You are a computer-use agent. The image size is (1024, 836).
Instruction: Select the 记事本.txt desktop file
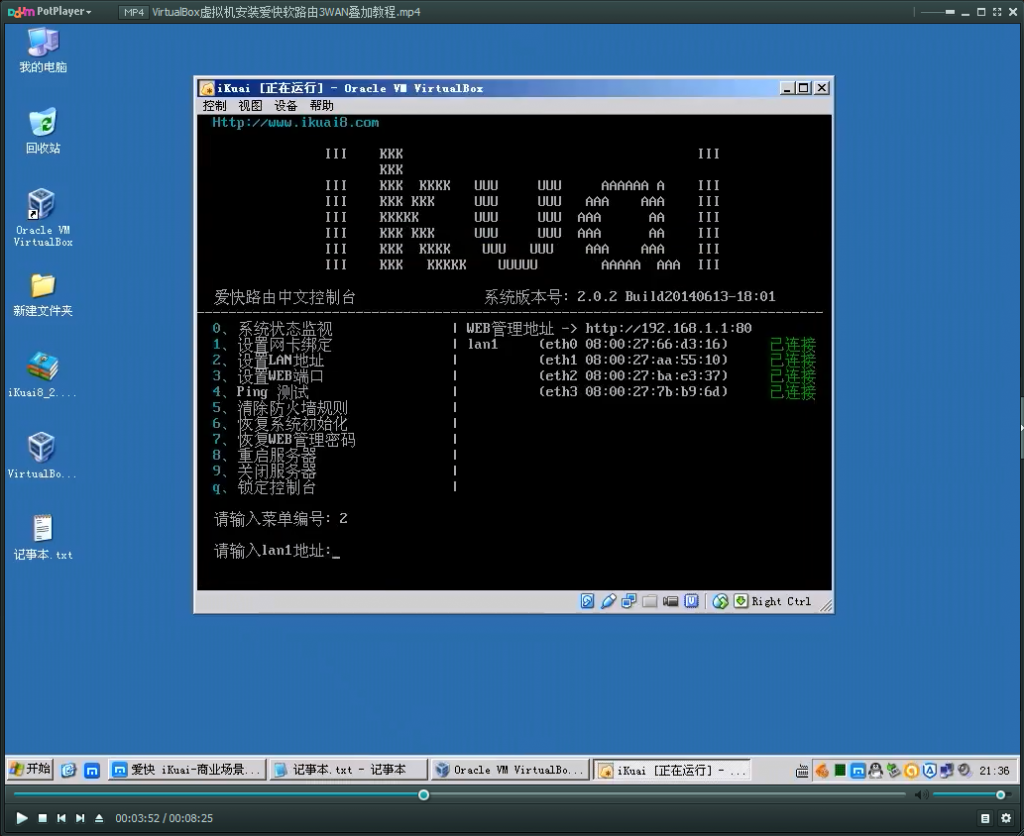click(x=43, y=538)
